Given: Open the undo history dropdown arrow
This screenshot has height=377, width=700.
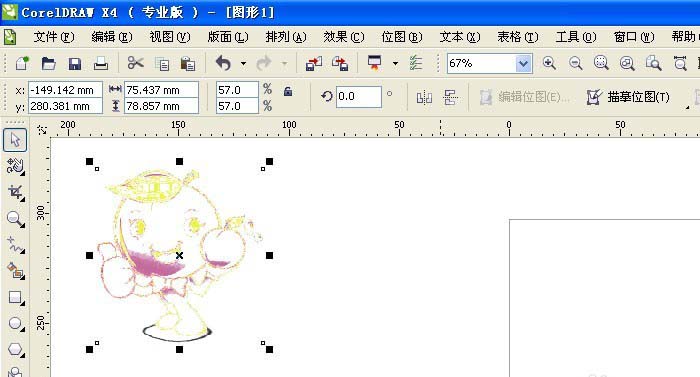Looking at the screenshot, I should [243, 63].
